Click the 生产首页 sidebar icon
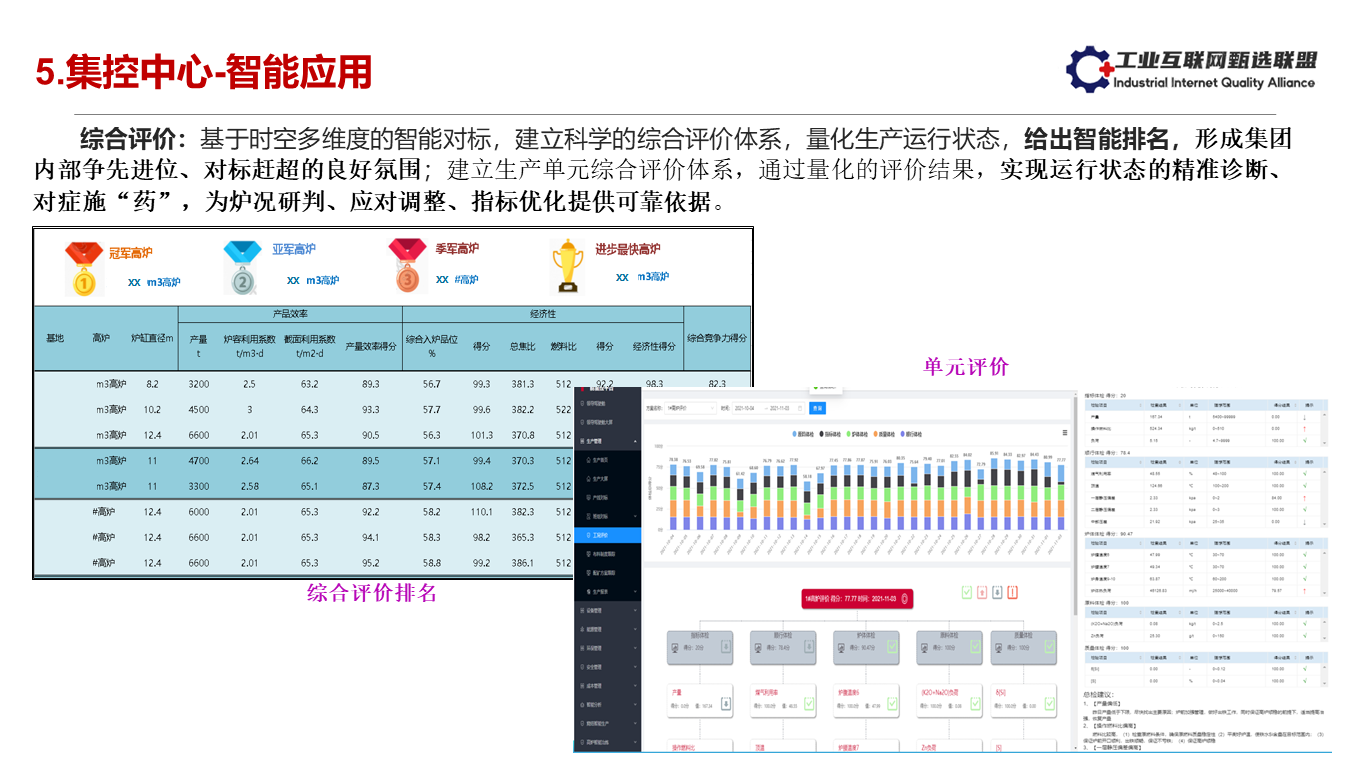 point(588,460)
